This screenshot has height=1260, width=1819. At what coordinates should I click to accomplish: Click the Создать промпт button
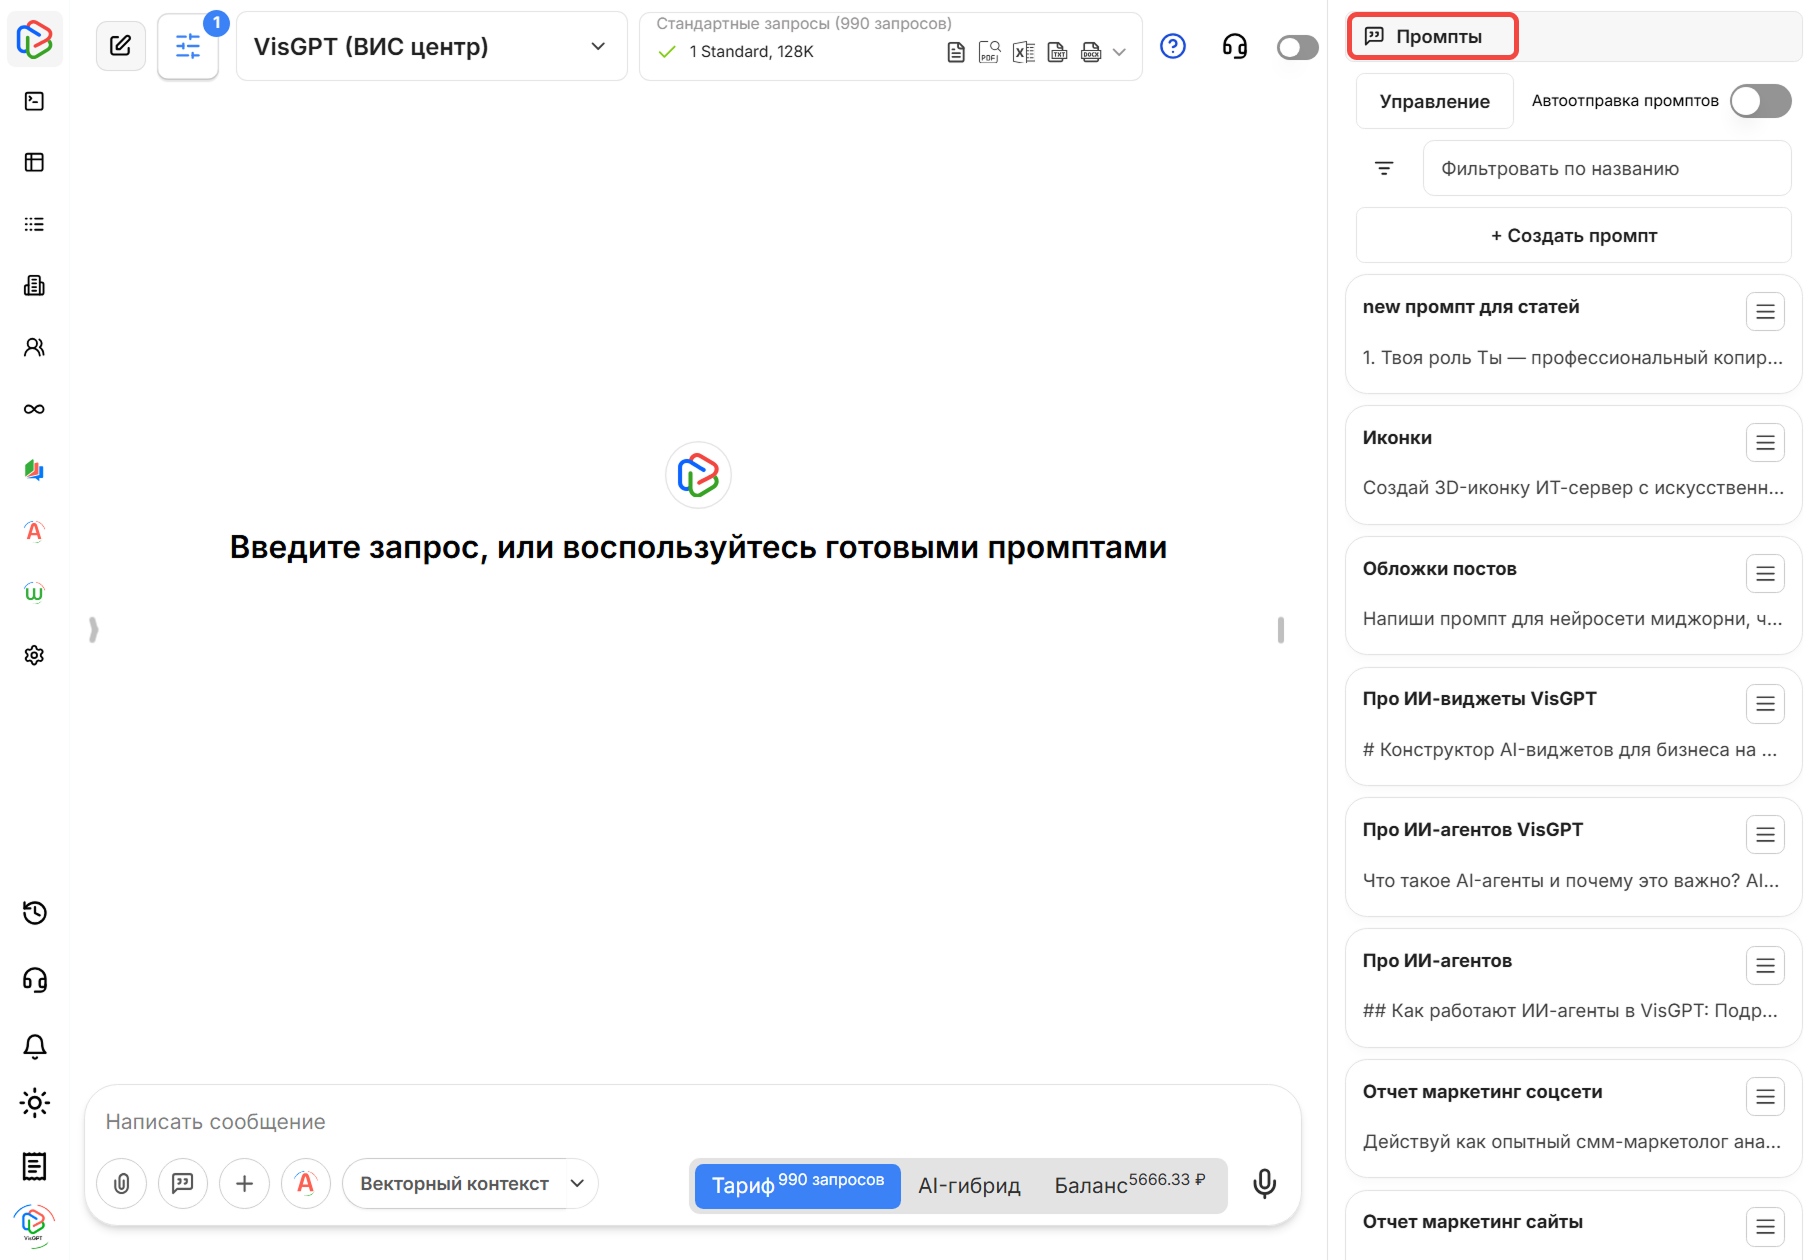(x=1572, y=235)
